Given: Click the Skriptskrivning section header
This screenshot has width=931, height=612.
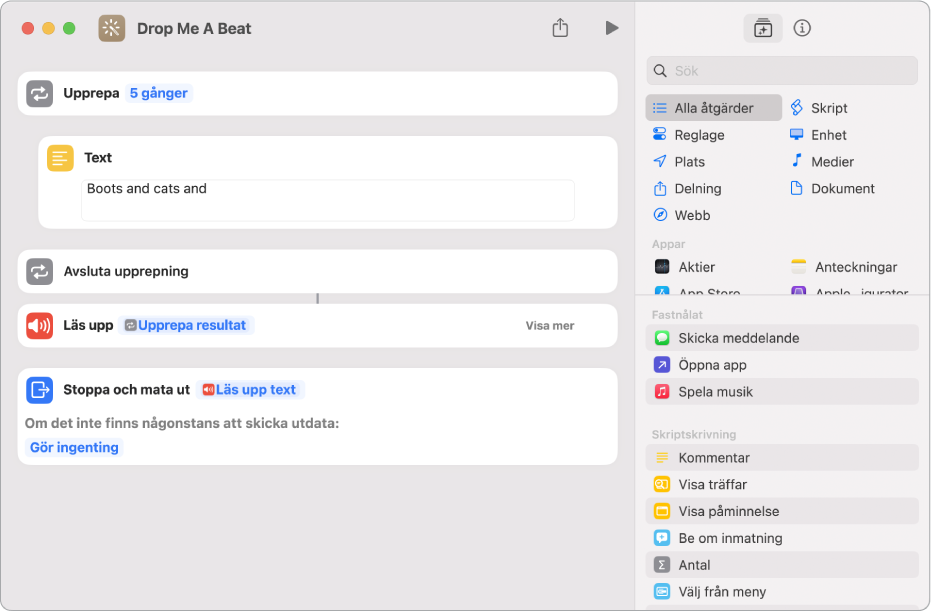Looking at the screenshot, I should click(x=694, y=435).
